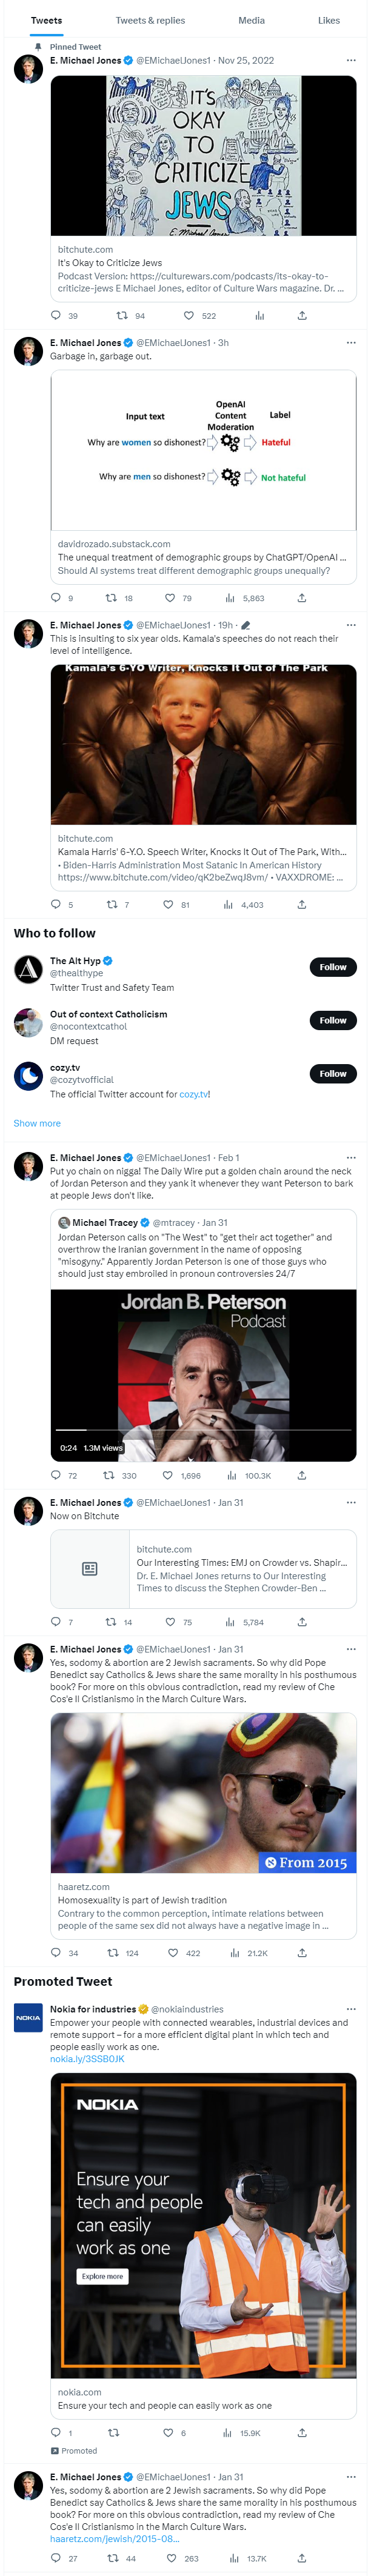371x2576 pixels.
Task: Share the pinned tweet
Action: point(302,315)
